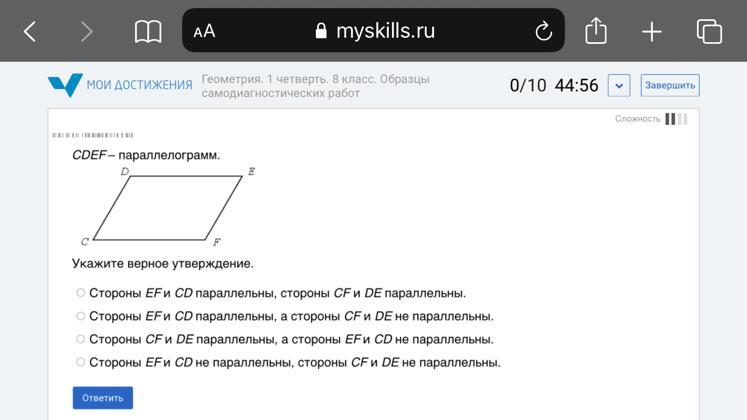Click the Мои достижения checkmark logo
This screenshot has height=420, width=747.
tap(65, 85)
